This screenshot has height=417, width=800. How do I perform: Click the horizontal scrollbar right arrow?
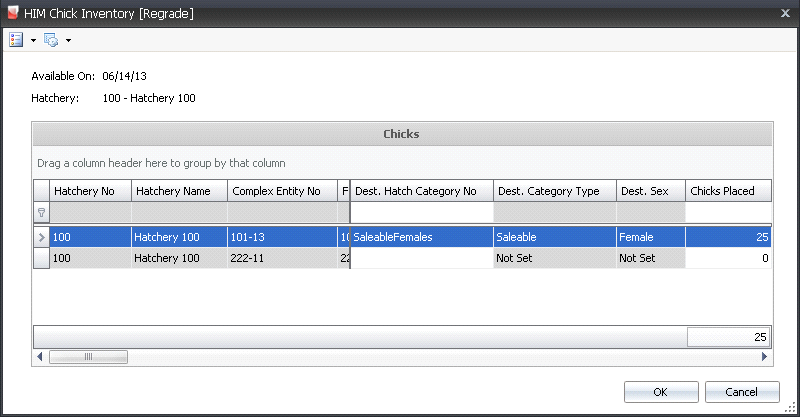click(764, 356)
